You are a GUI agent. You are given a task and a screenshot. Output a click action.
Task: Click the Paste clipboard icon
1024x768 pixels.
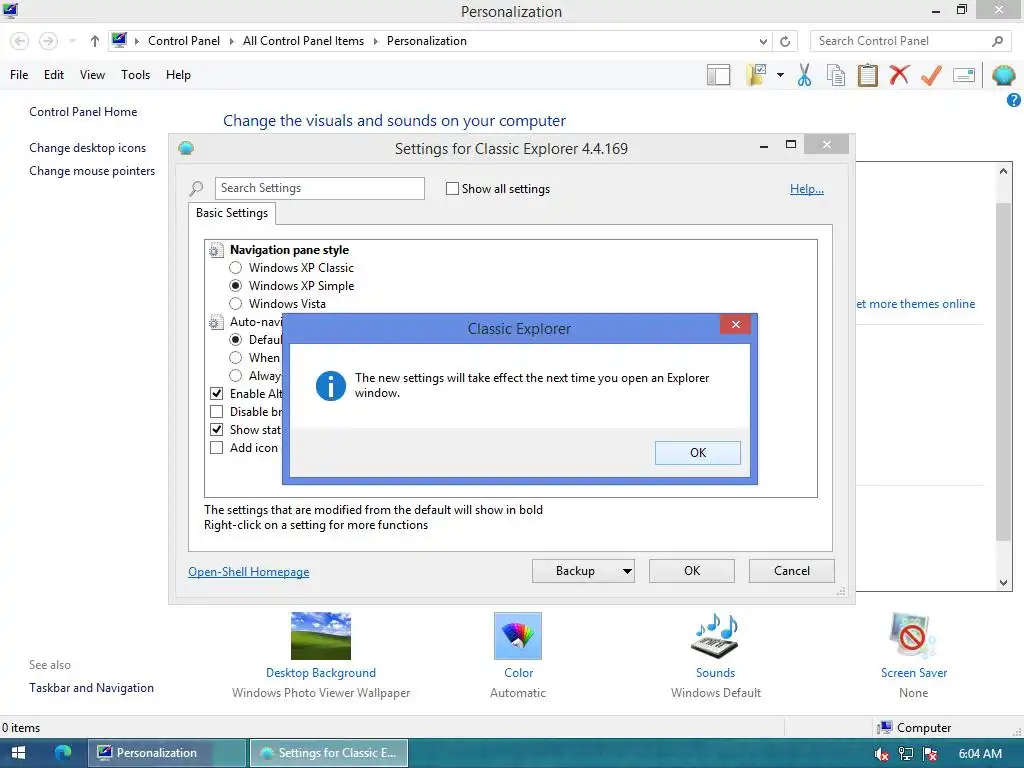[867, 75]
